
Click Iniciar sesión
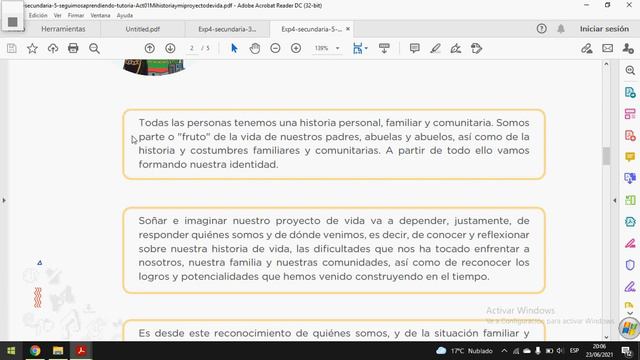(x=604, y=29)
